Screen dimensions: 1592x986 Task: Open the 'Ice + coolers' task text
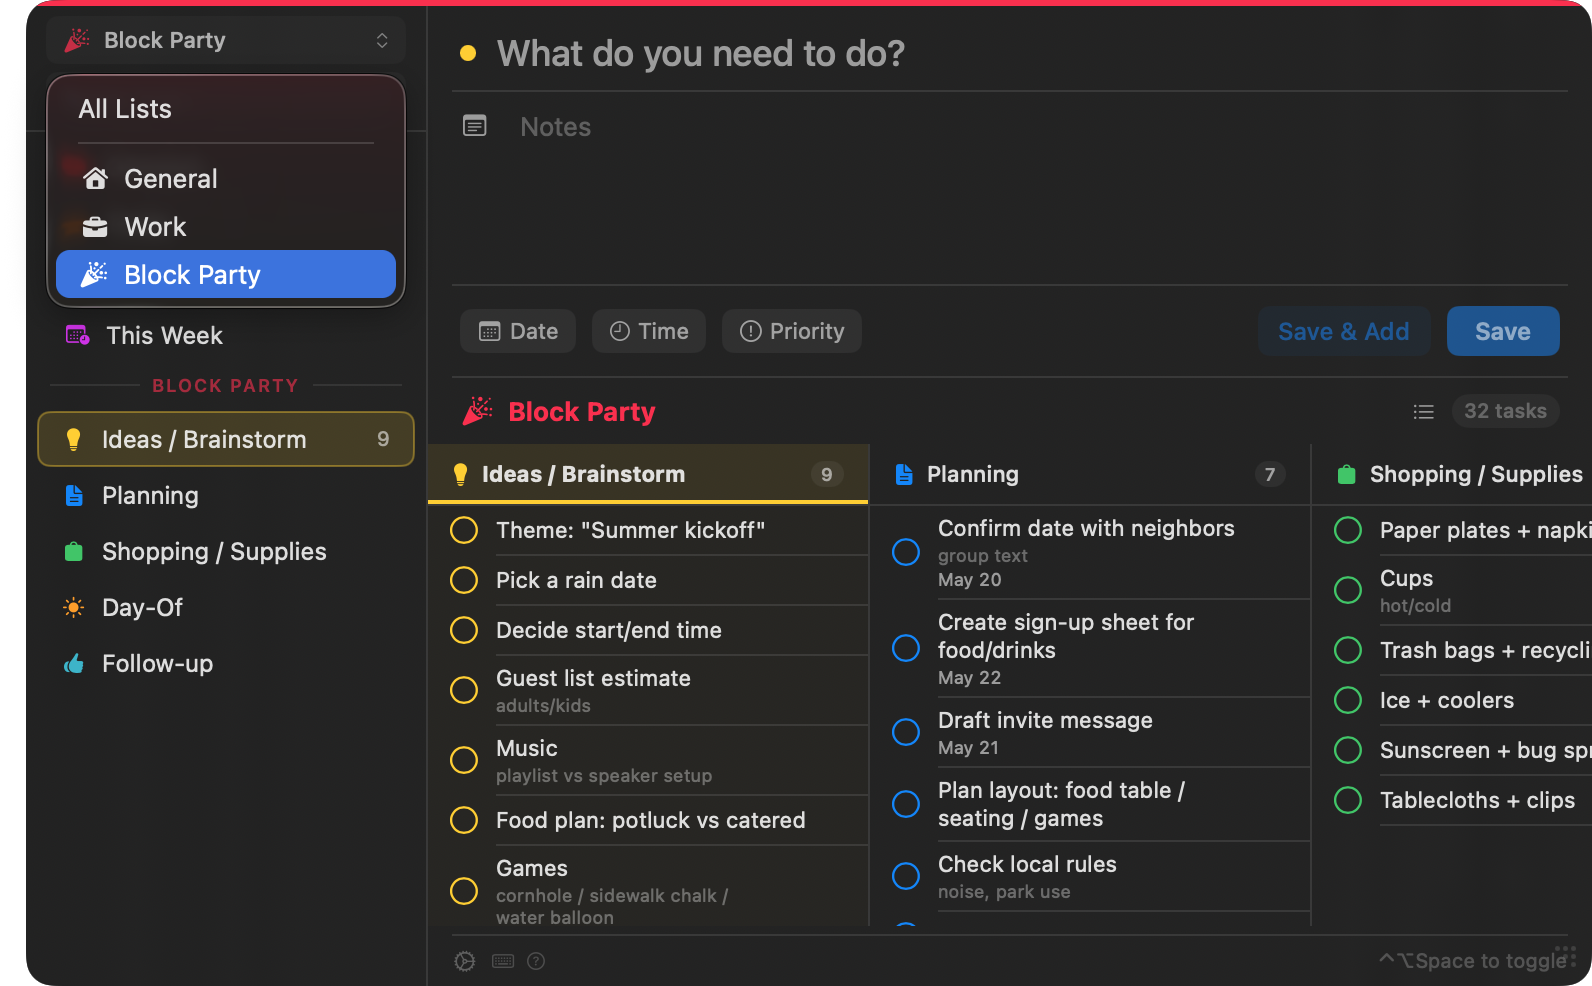click(x=1447, y=700)
